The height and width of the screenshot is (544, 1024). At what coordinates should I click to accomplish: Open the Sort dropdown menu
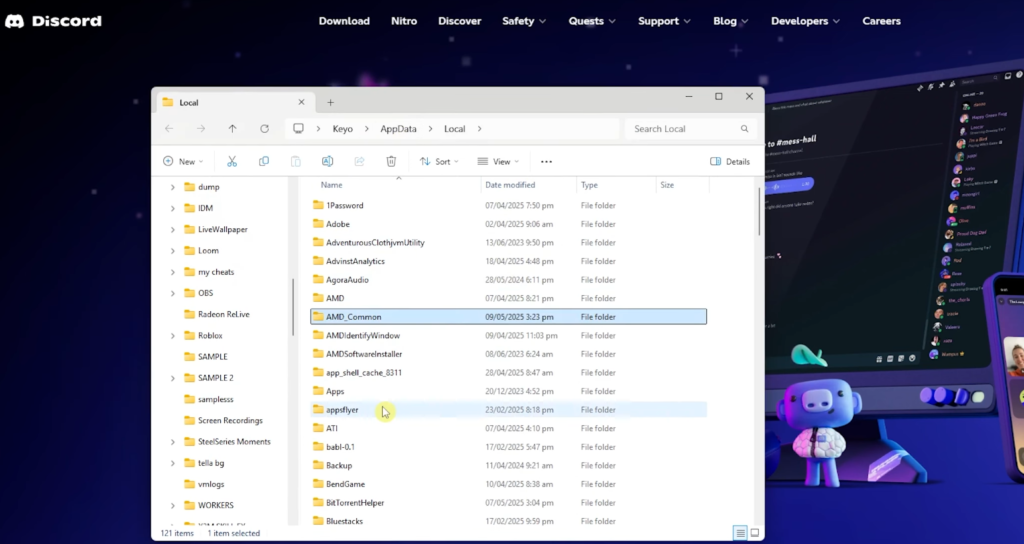click(x=439, y=161)
